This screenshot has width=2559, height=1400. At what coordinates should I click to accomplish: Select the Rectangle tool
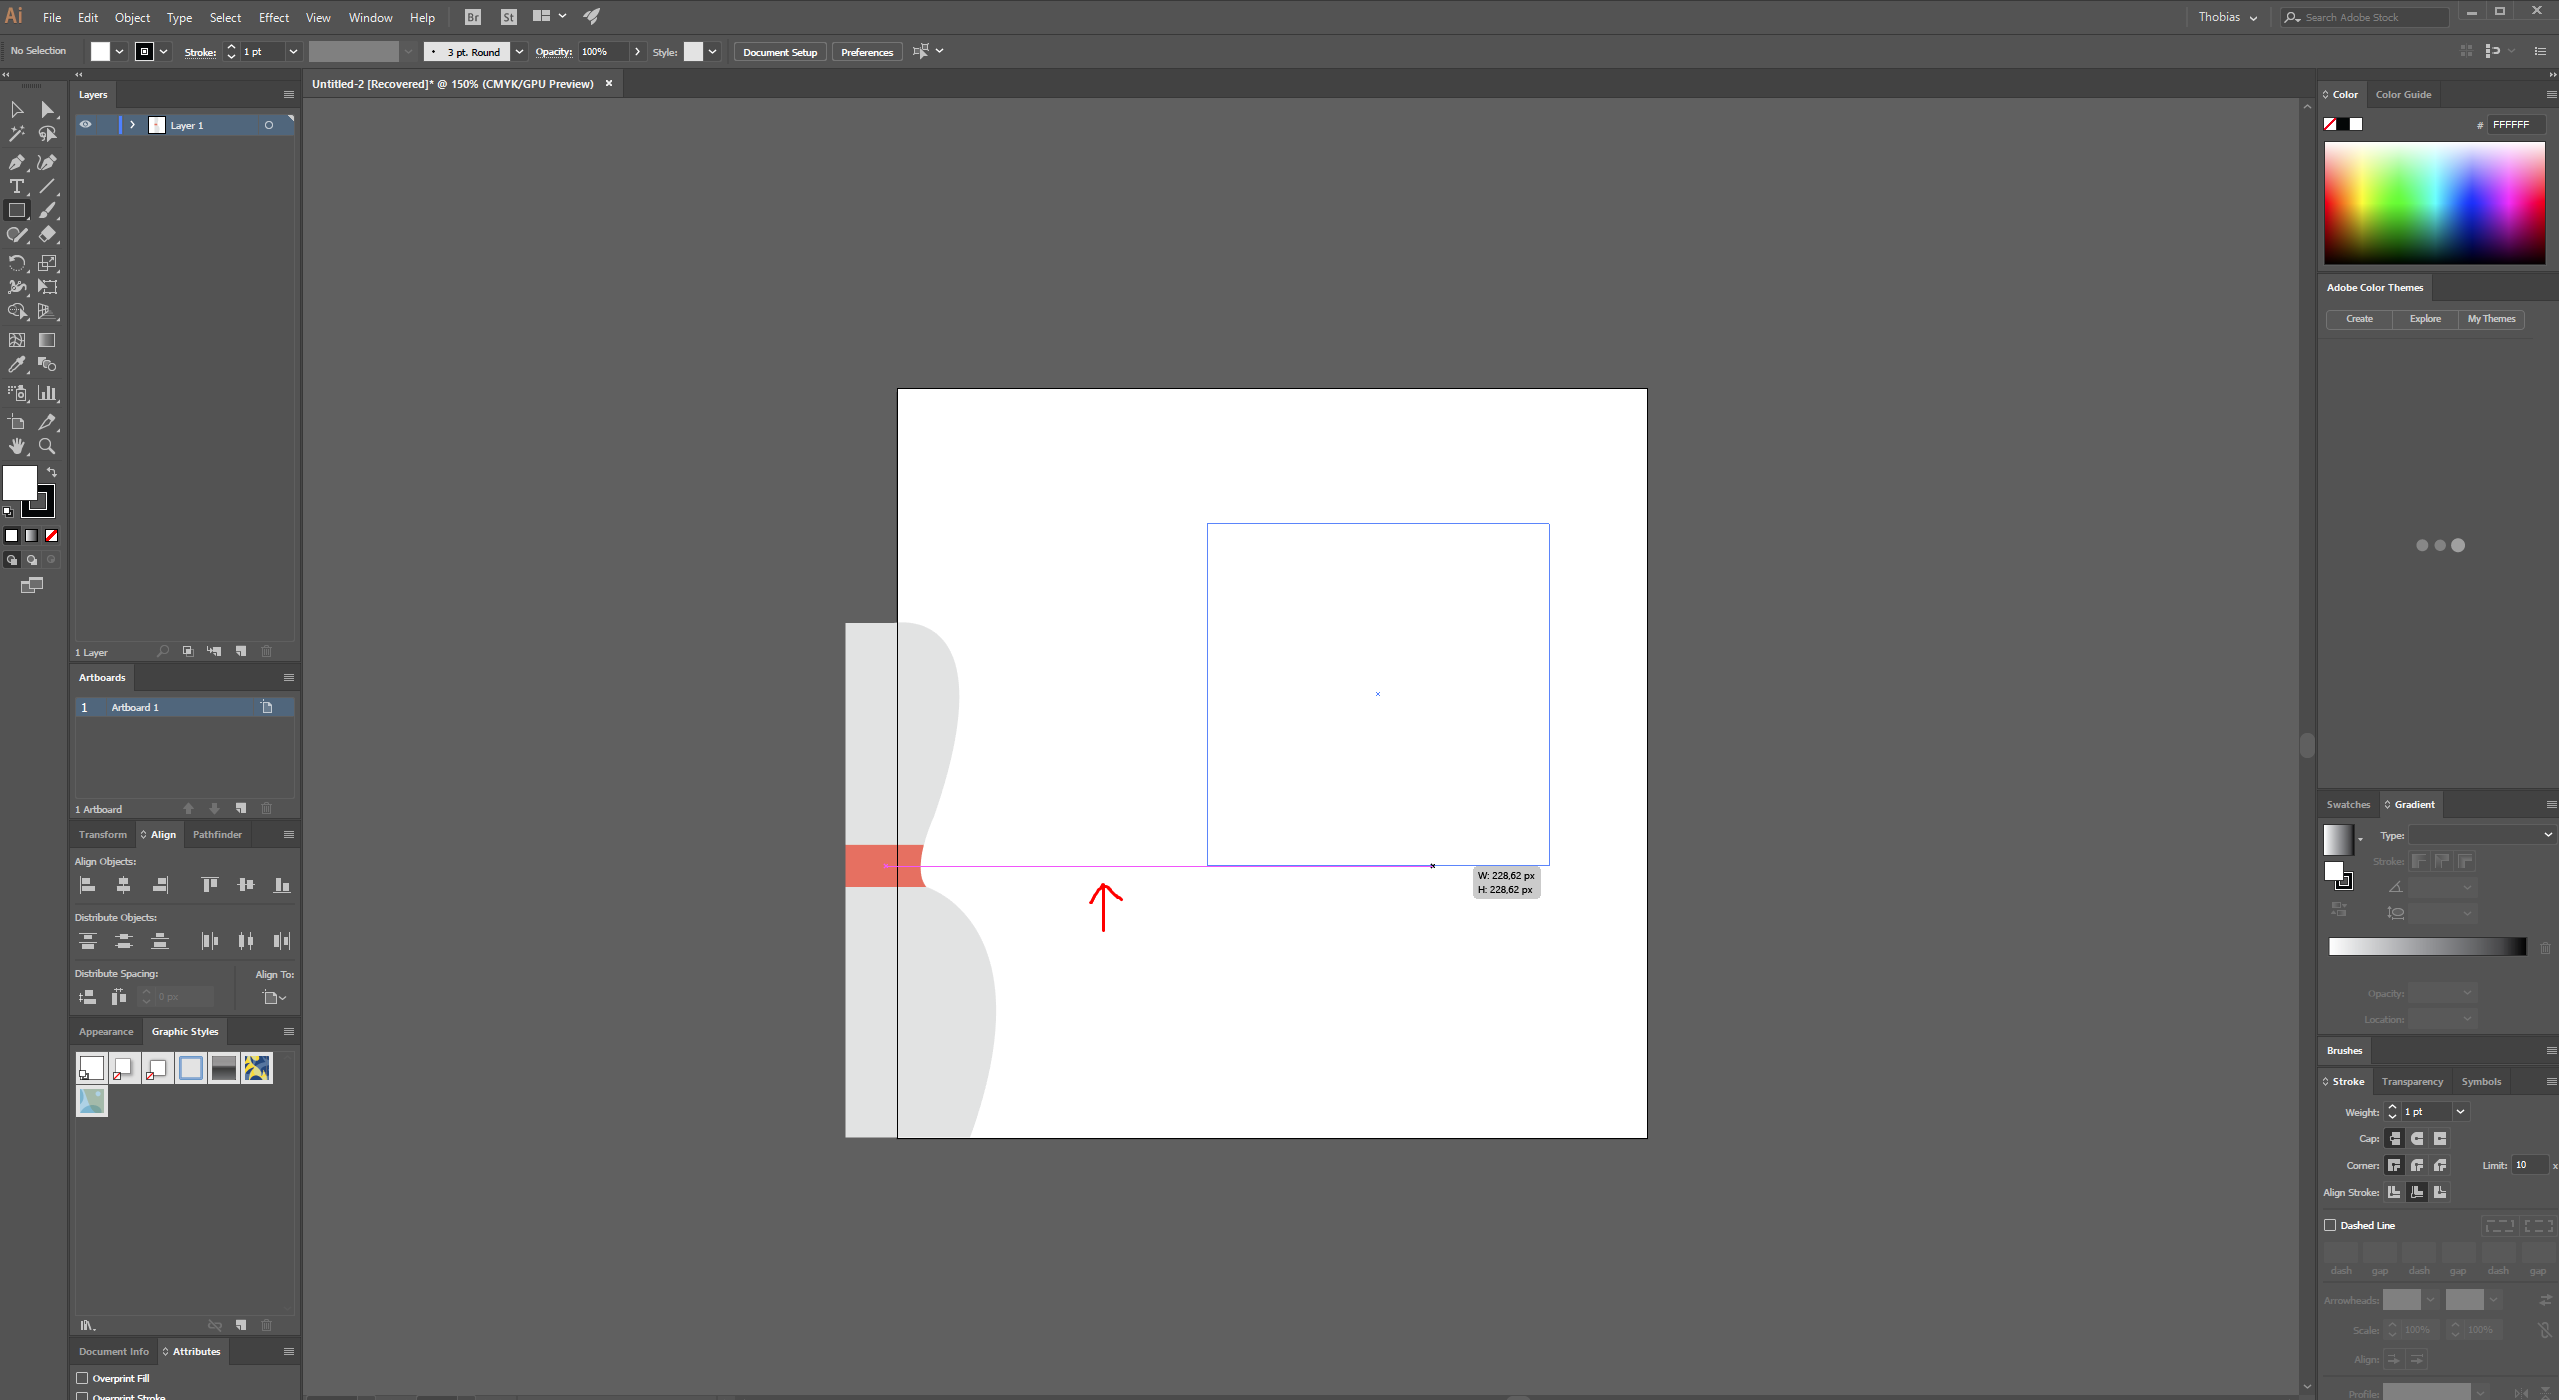tap(17, 211)
